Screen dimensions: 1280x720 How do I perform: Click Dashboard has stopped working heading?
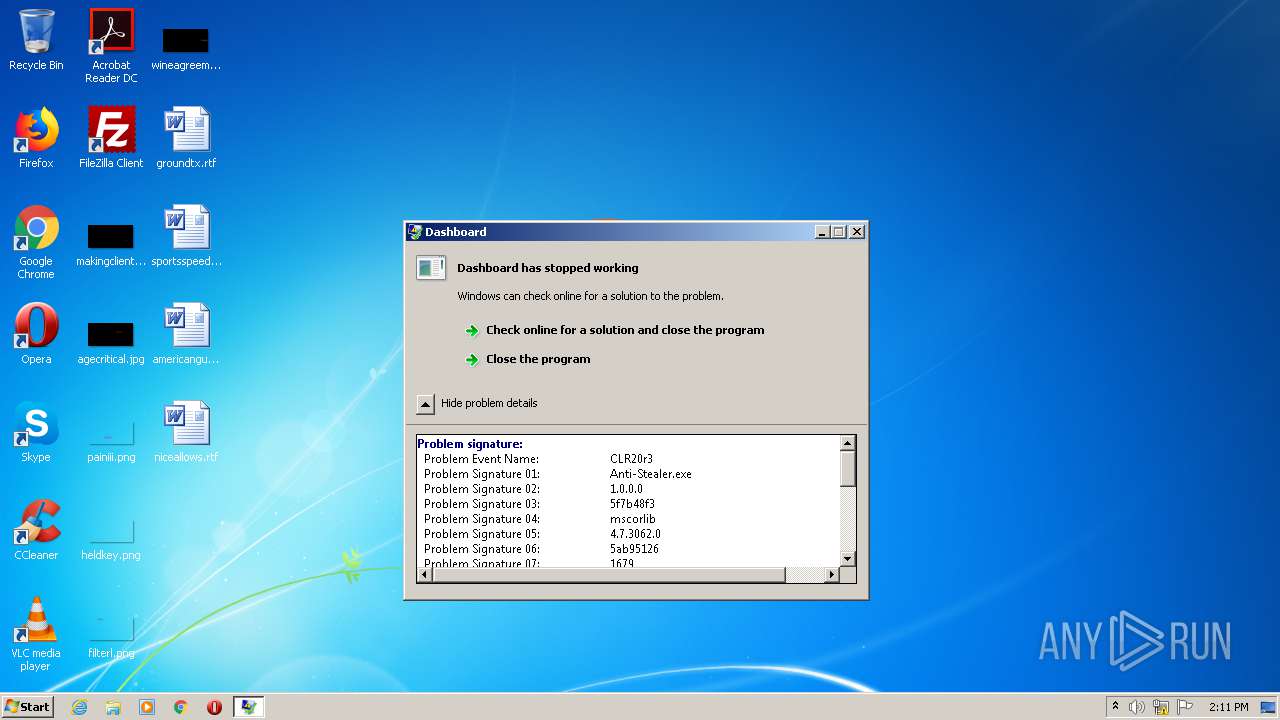[547, 268]
